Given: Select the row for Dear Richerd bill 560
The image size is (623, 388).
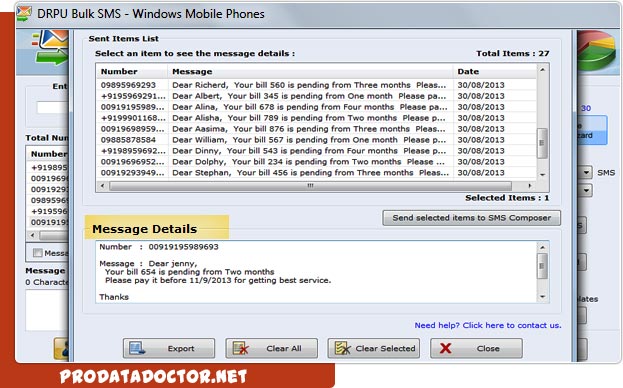Looking at the screenshot, I should pos(316,85).
